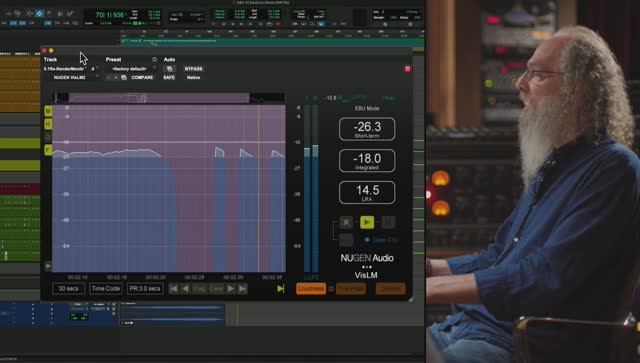Click the history overview strip above graph
Screen dimensions: 640x363
(x=170, y=98)
